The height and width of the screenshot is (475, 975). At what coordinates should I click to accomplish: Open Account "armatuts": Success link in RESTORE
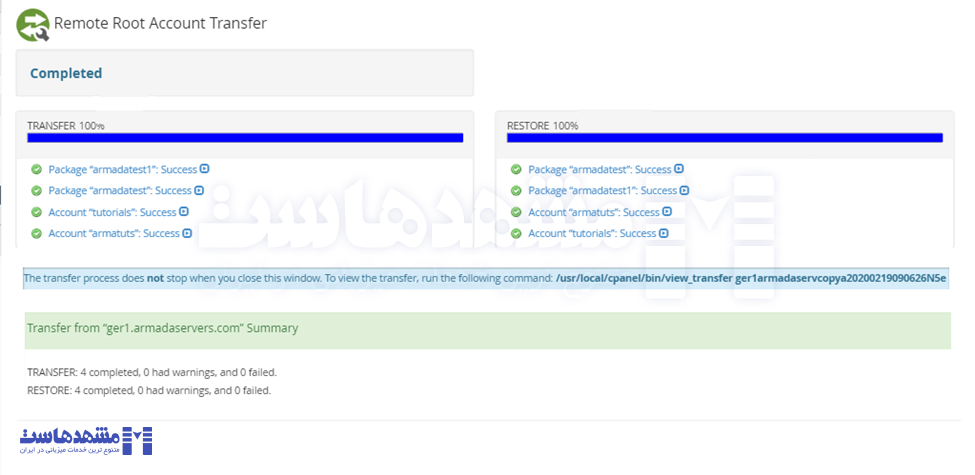click(x=593, y=212)
